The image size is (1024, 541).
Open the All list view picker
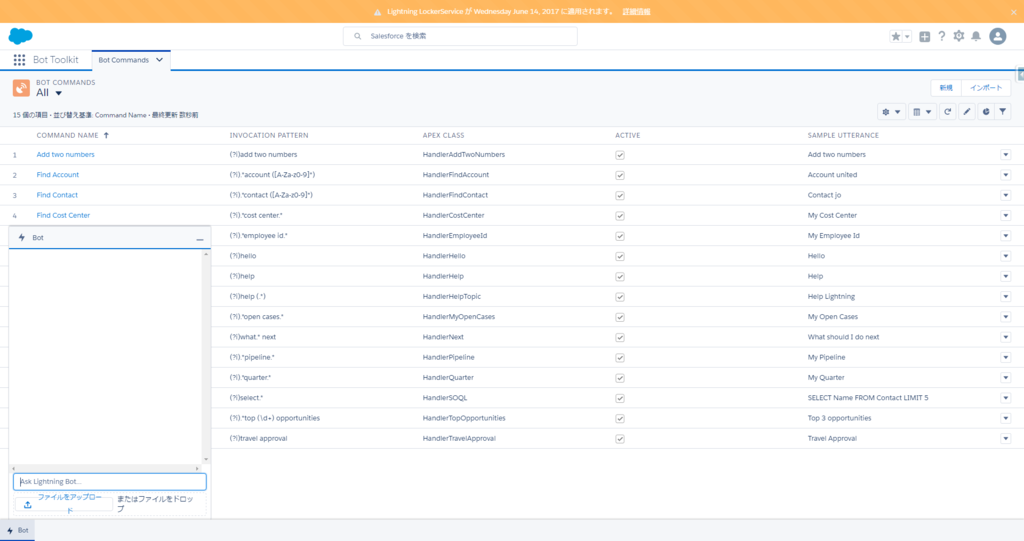50,93
